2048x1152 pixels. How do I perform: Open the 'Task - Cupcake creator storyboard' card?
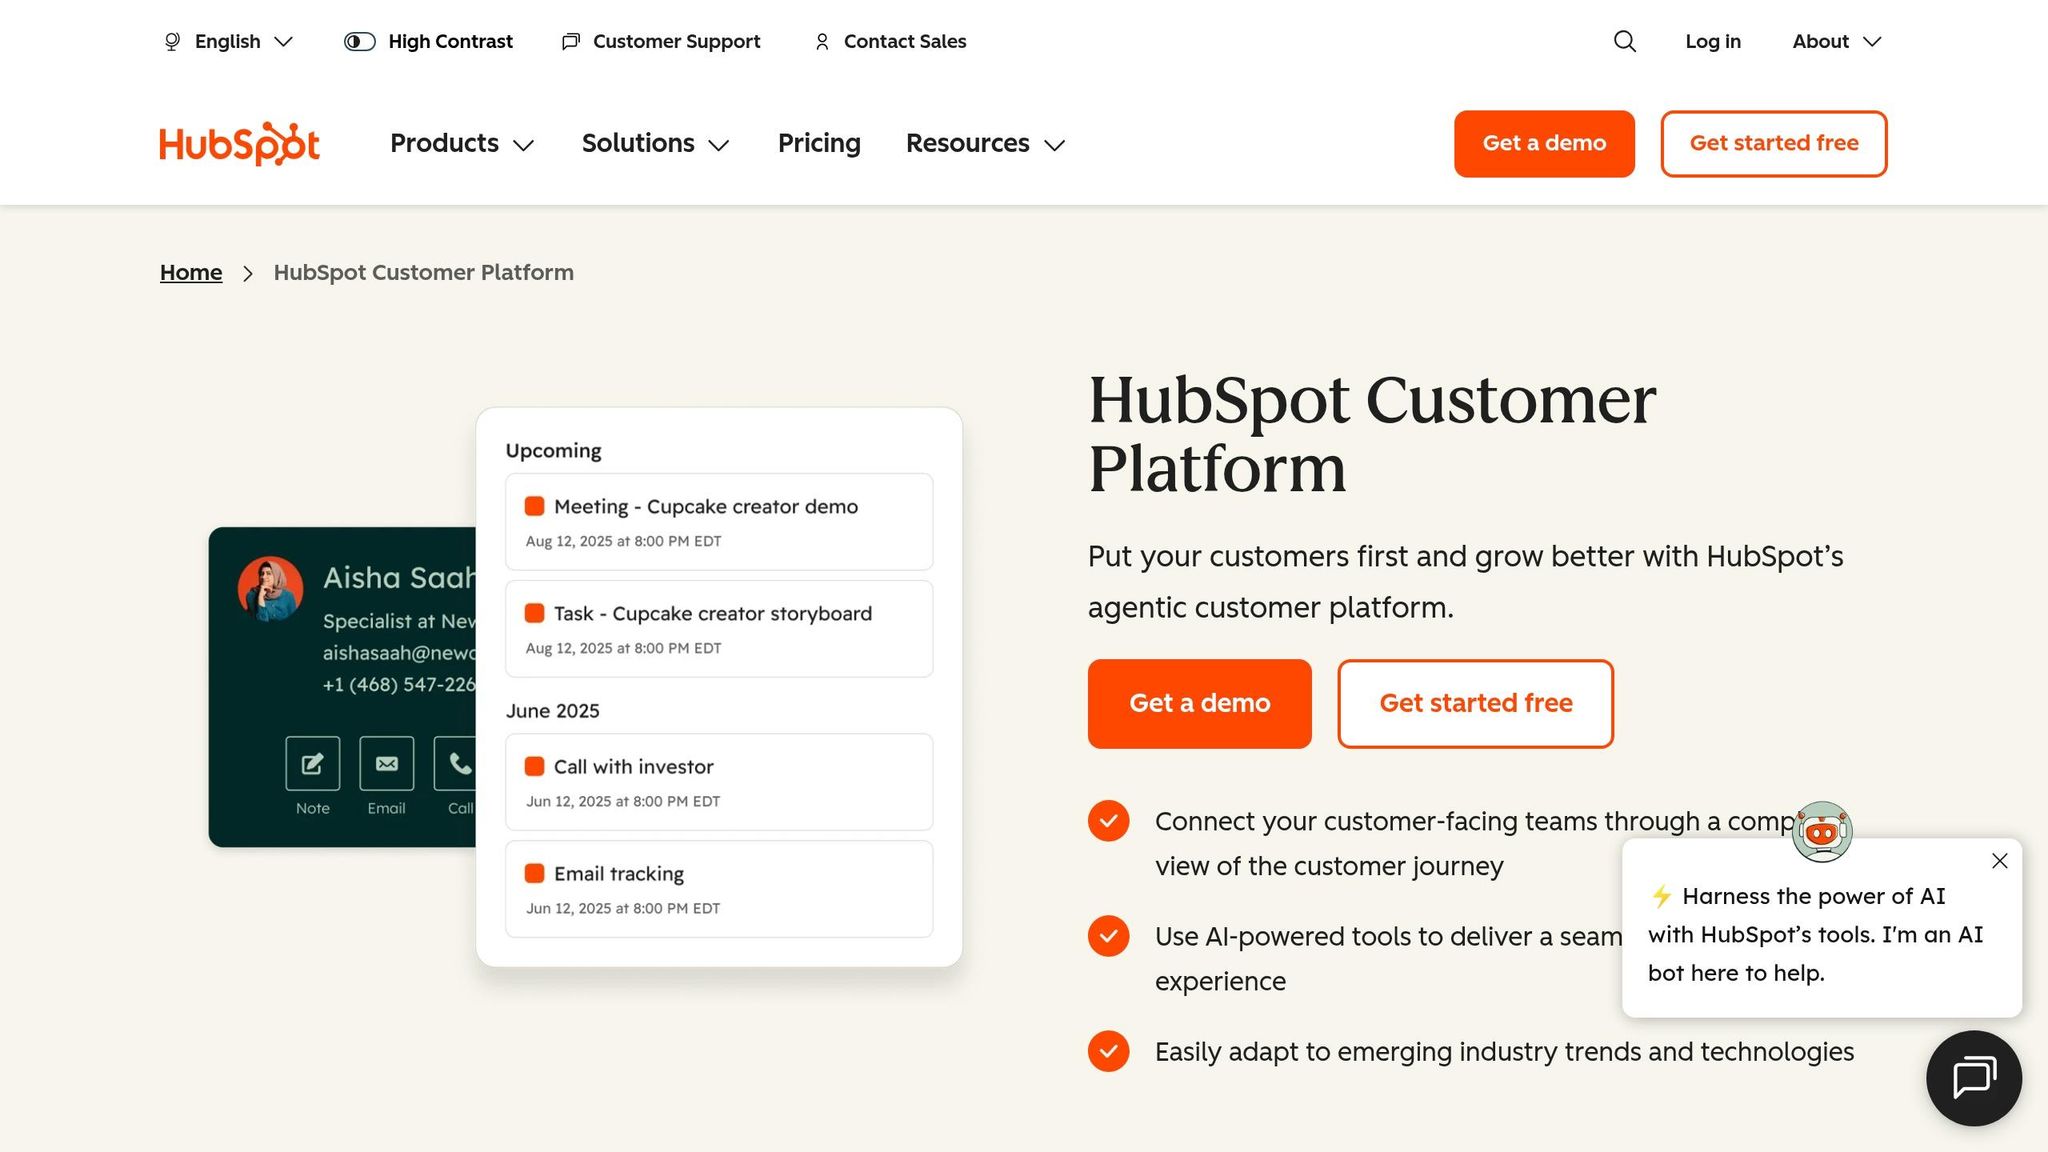[x=719, y=629]
